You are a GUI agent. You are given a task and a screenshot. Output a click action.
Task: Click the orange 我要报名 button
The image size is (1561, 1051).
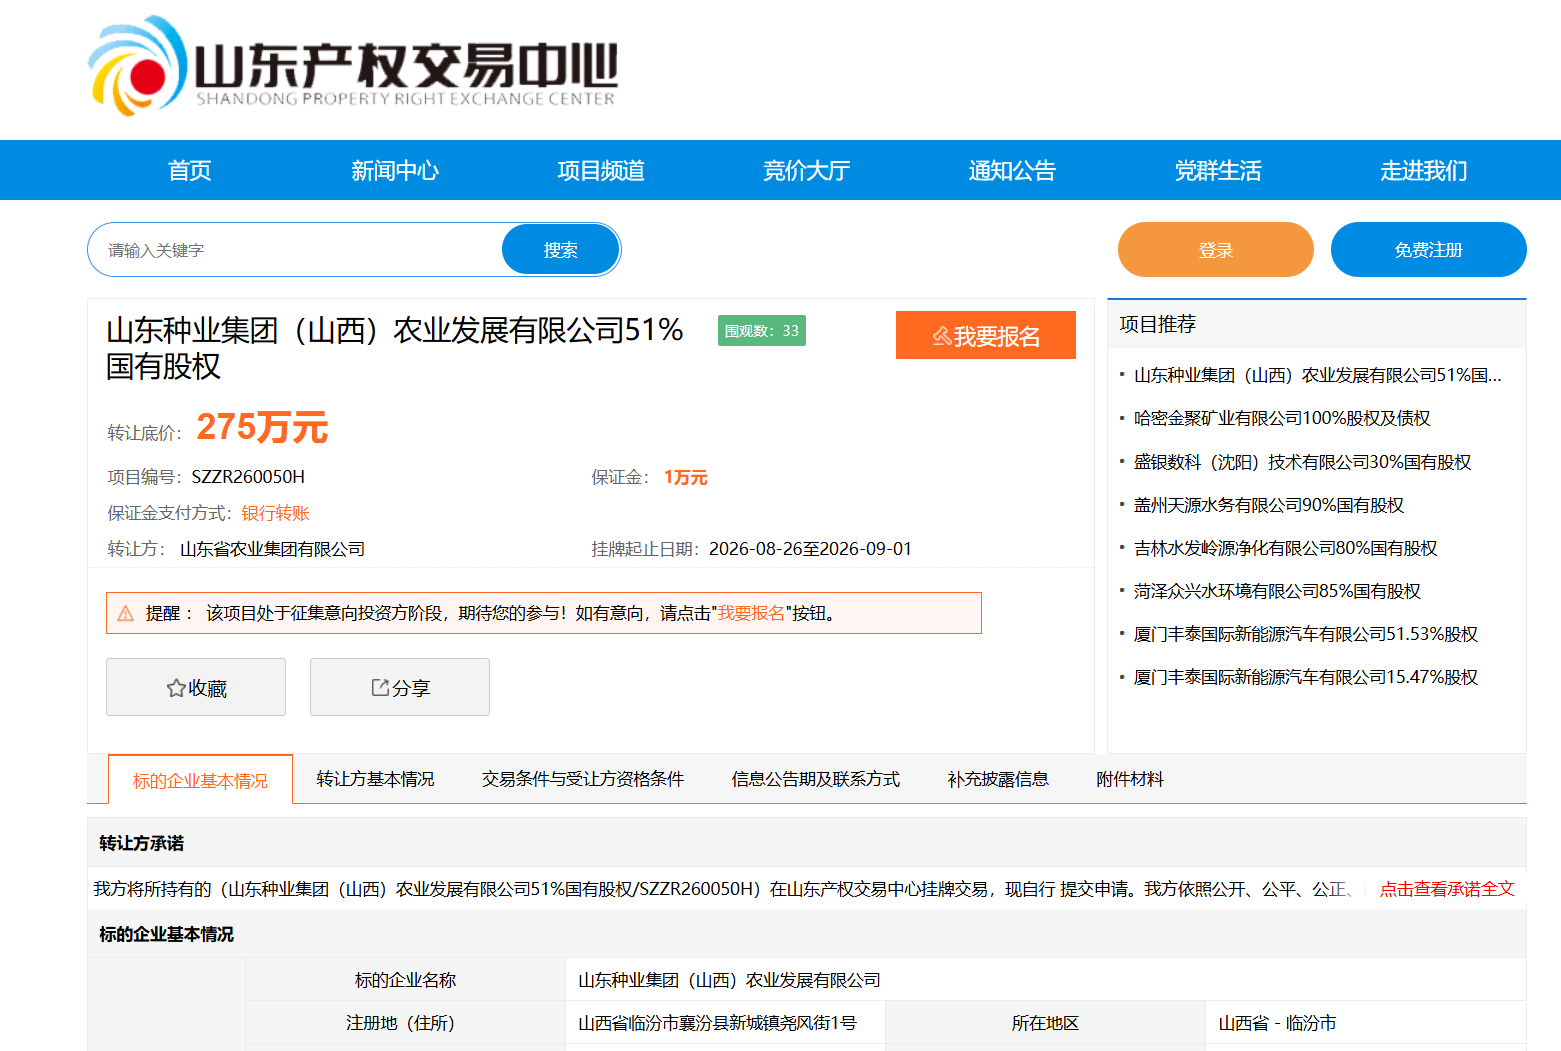pos(986,335)
